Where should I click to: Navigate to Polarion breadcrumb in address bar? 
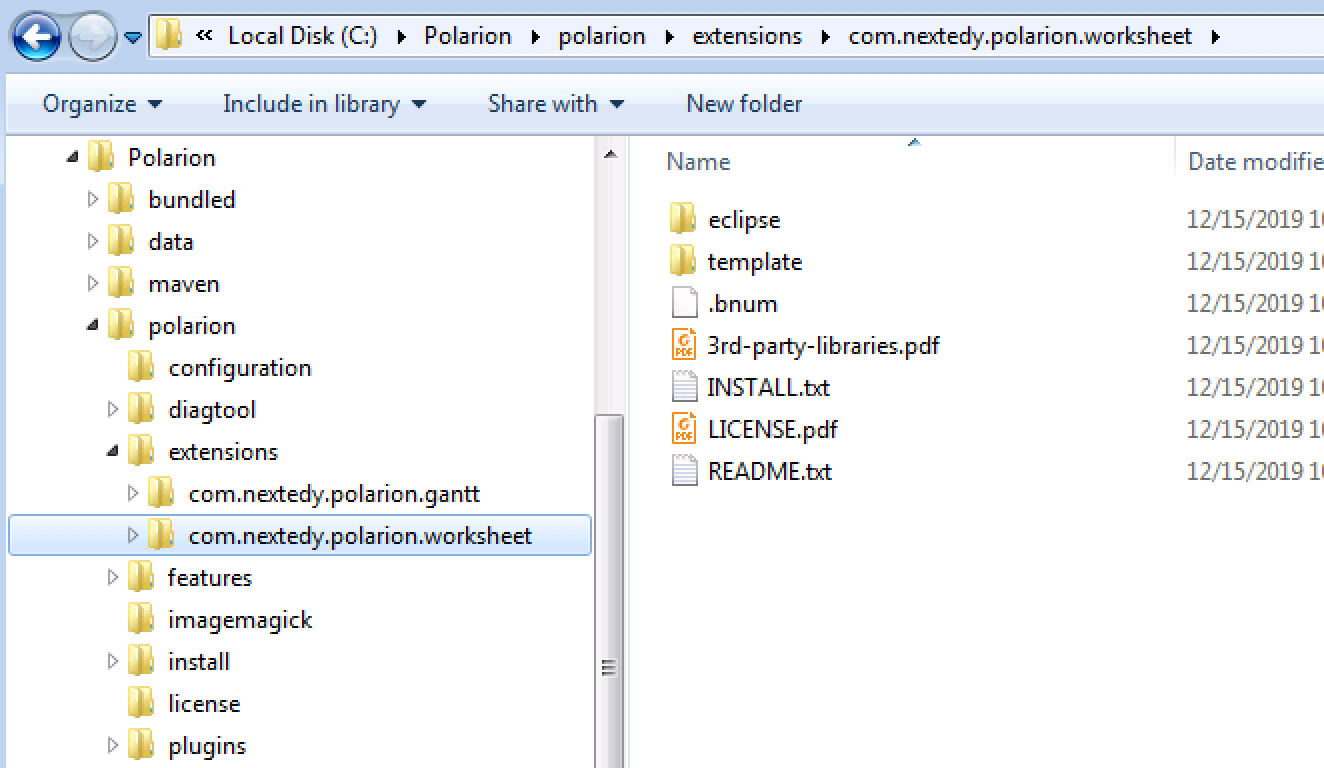tap(467, 36)
